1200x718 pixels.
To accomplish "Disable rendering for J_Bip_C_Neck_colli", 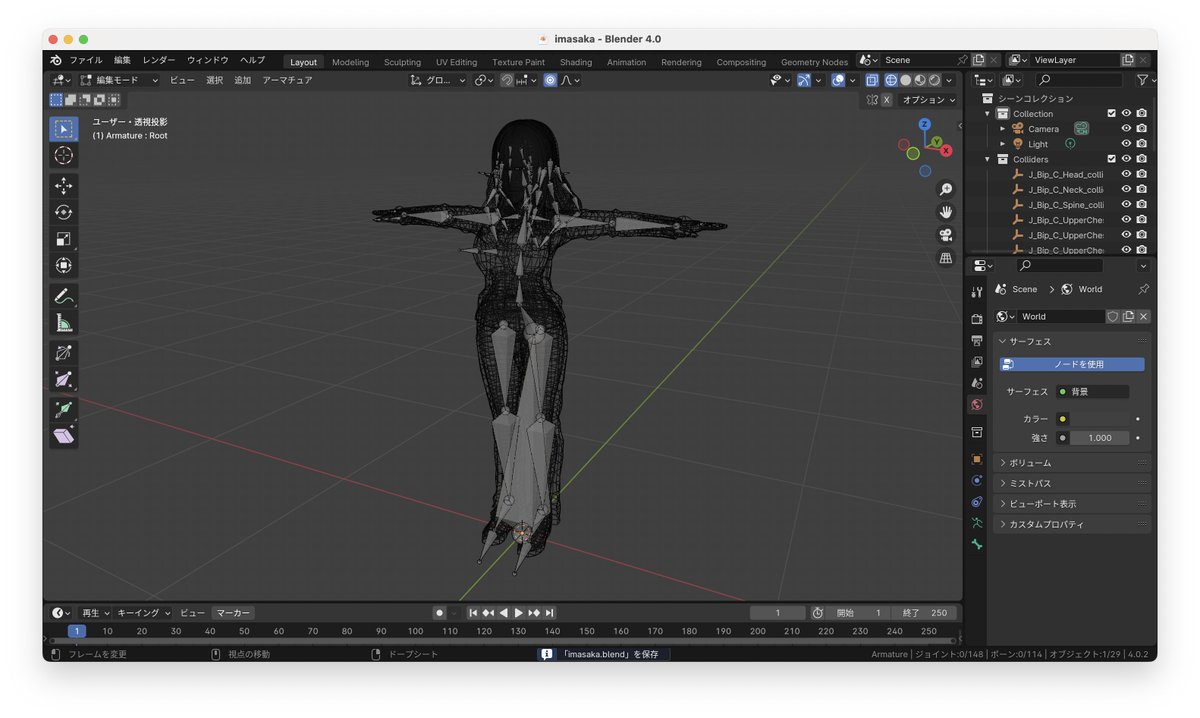I will point(1141,189).
